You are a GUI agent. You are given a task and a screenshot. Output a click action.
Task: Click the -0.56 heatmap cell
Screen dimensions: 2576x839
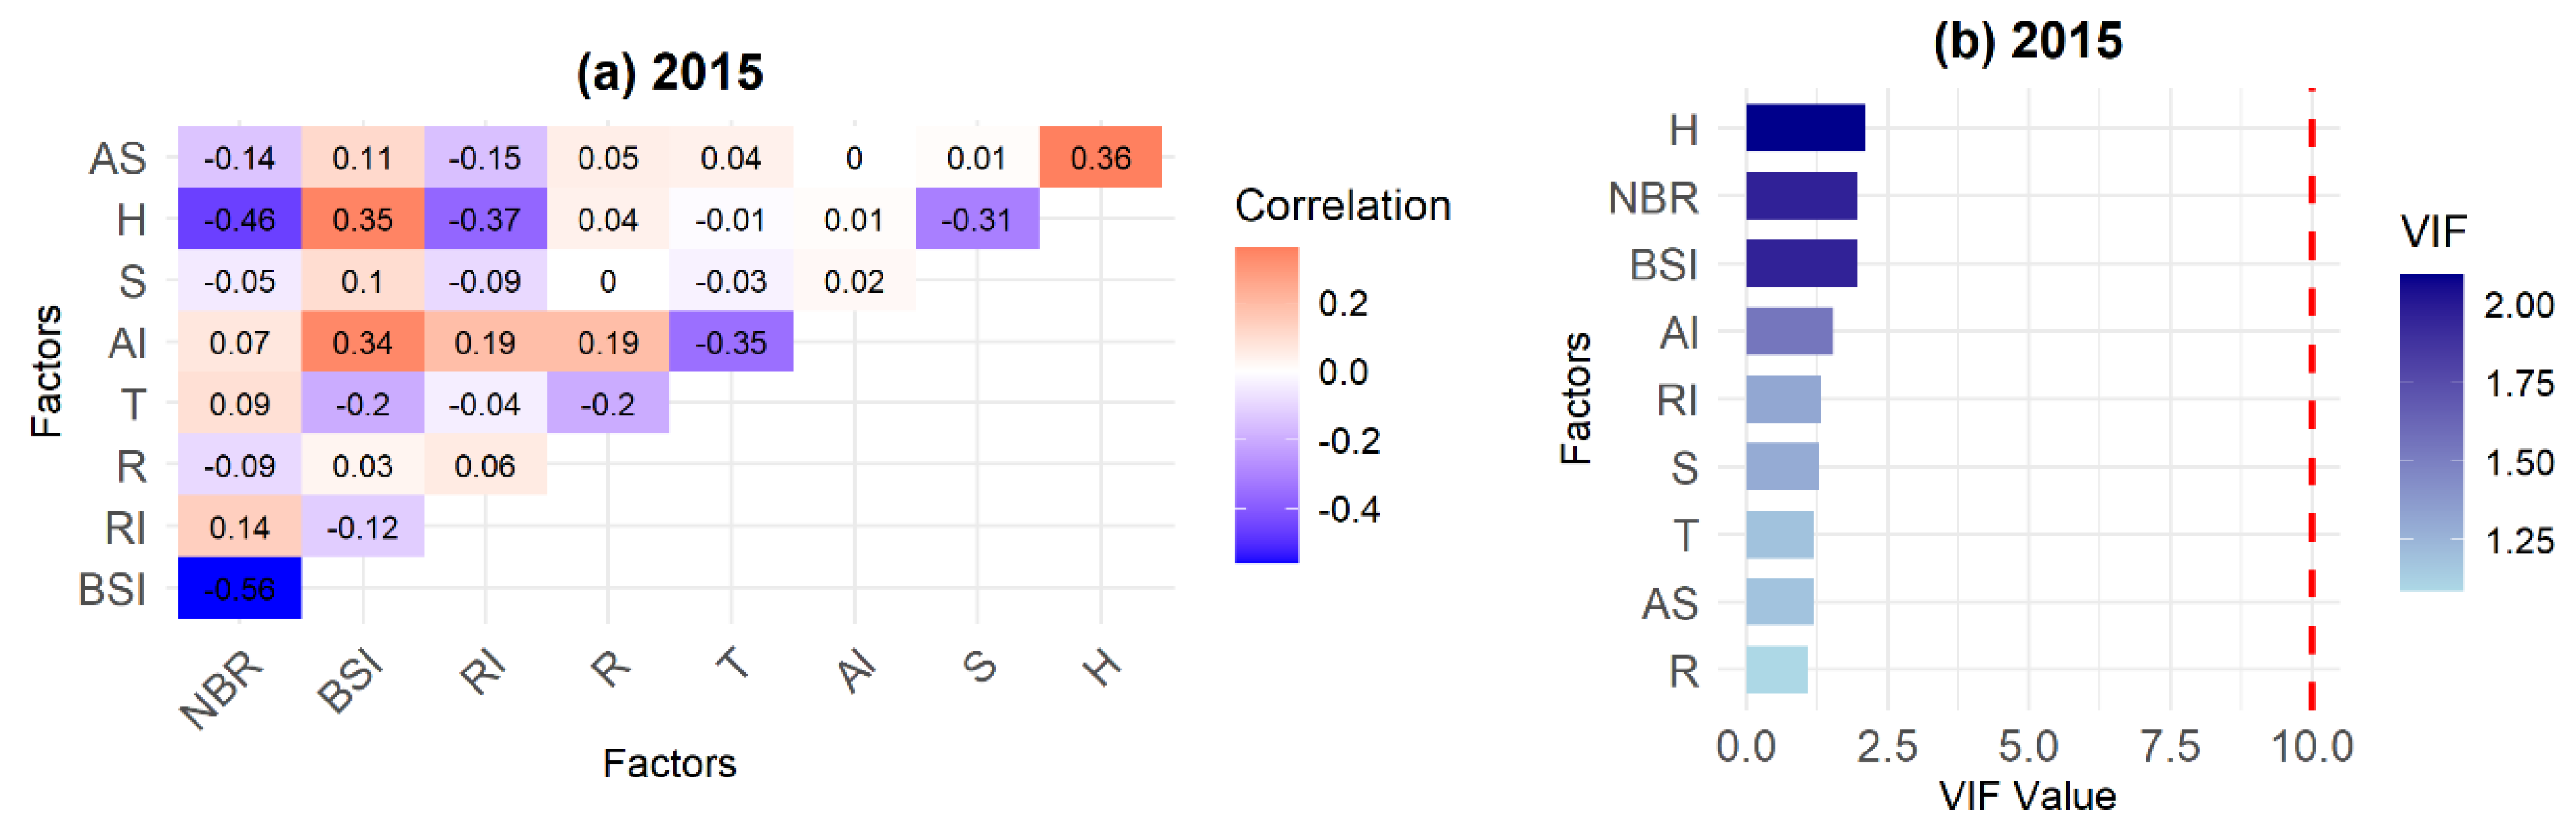pos(239,588)
